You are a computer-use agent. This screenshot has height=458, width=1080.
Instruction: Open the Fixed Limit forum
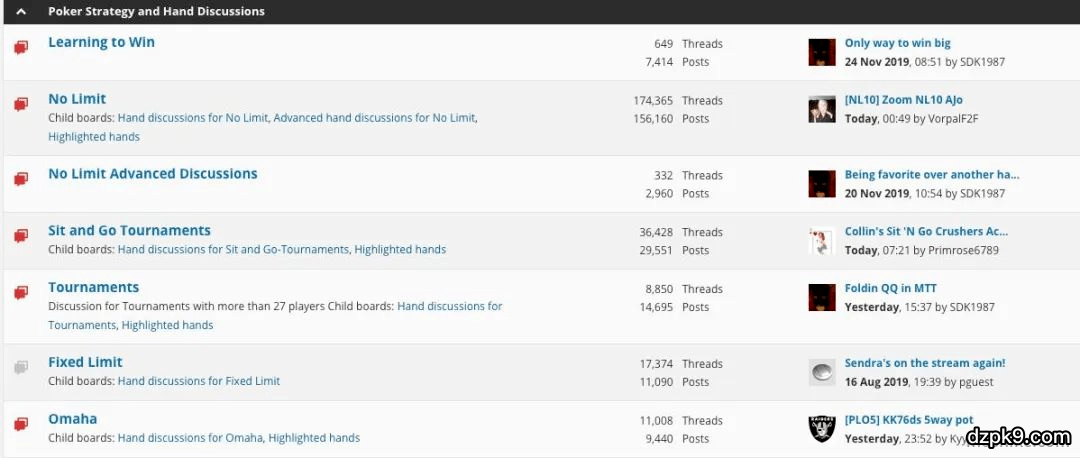point(85,362)
